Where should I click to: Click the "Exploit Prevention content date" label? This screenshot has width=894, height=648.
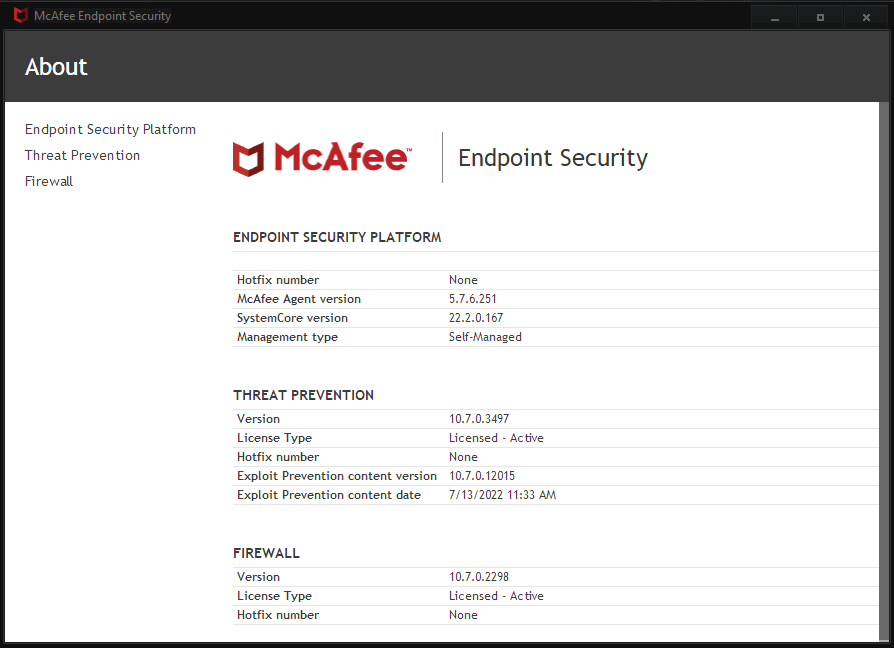(328, 495)
